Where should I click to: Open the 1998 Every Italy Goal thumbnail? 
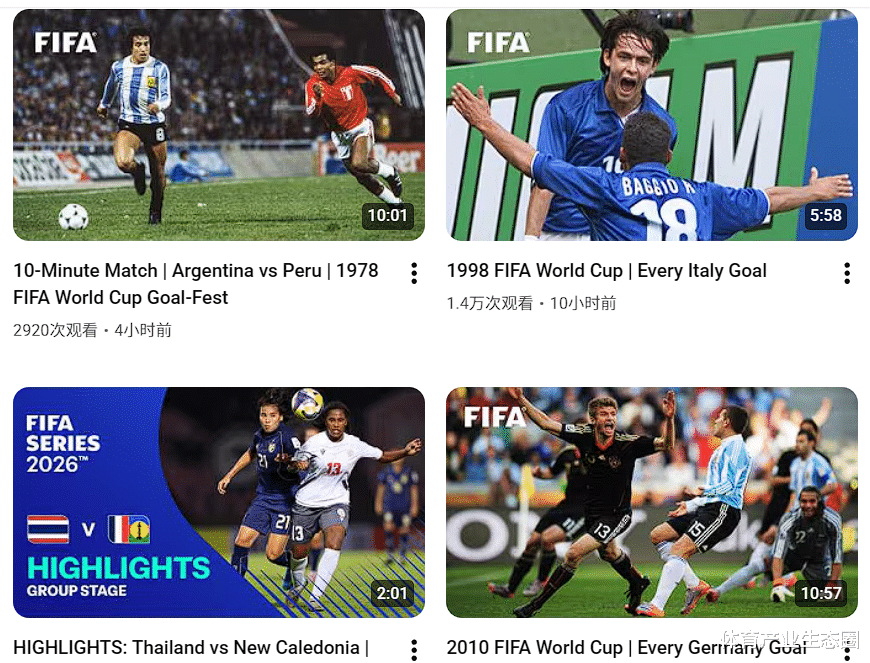(652, 125)
